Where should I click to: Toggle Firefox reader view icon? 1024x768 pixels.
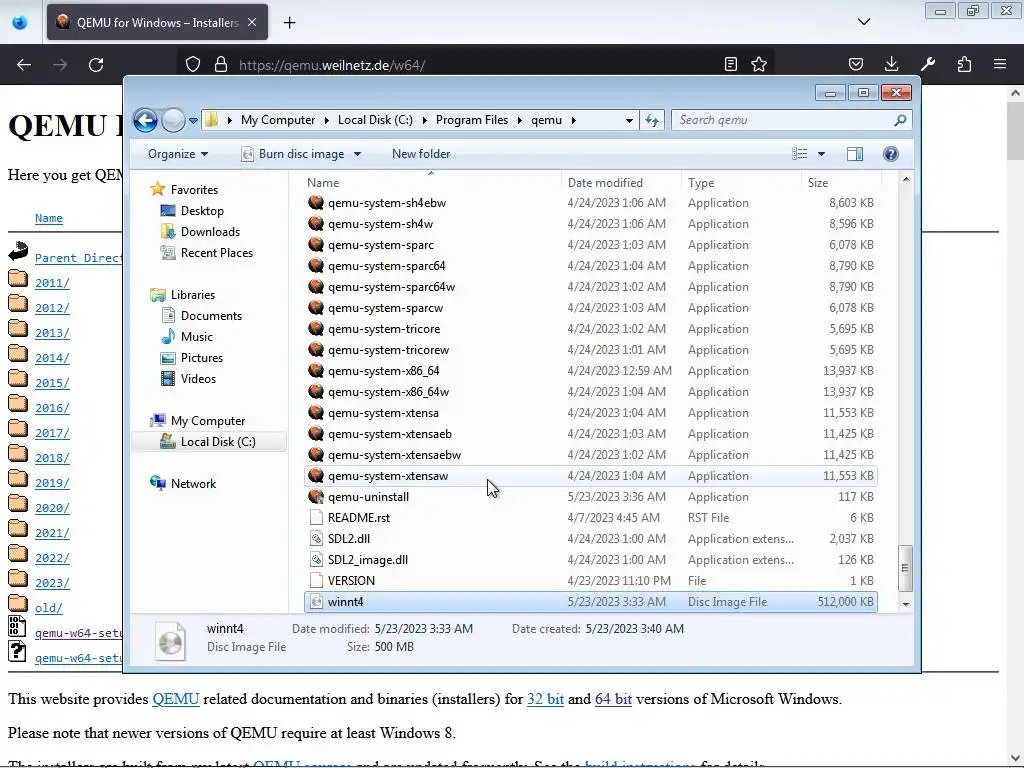[x=731, y=64]
